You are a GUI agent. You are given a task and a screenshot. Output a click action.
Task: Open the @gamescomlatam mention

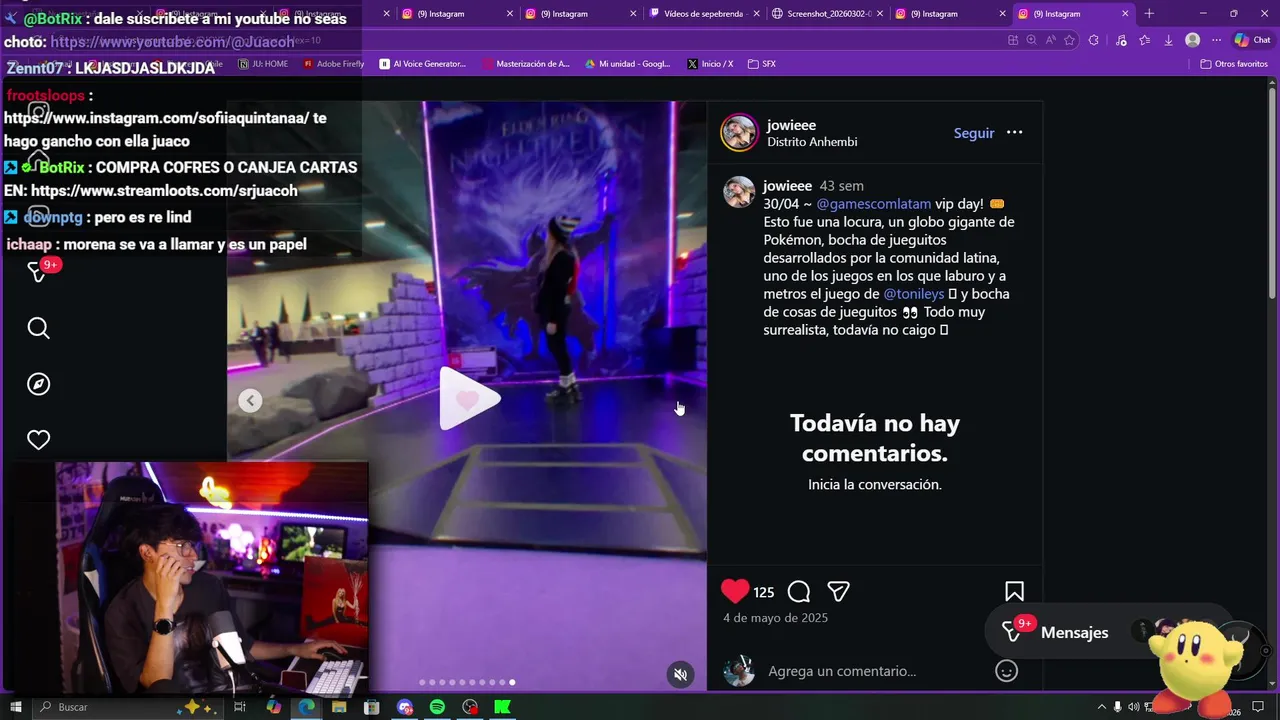[873, 204]
